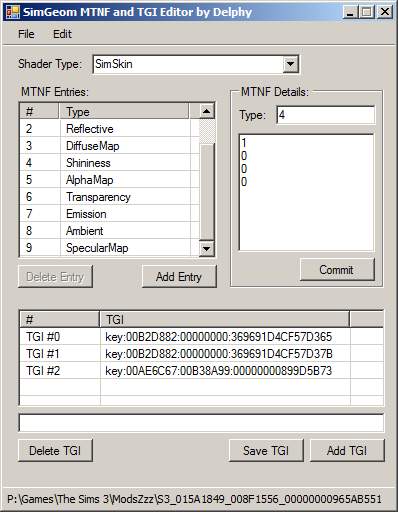Click the MTNF list scroll up arrow

[x=206, y=111]
